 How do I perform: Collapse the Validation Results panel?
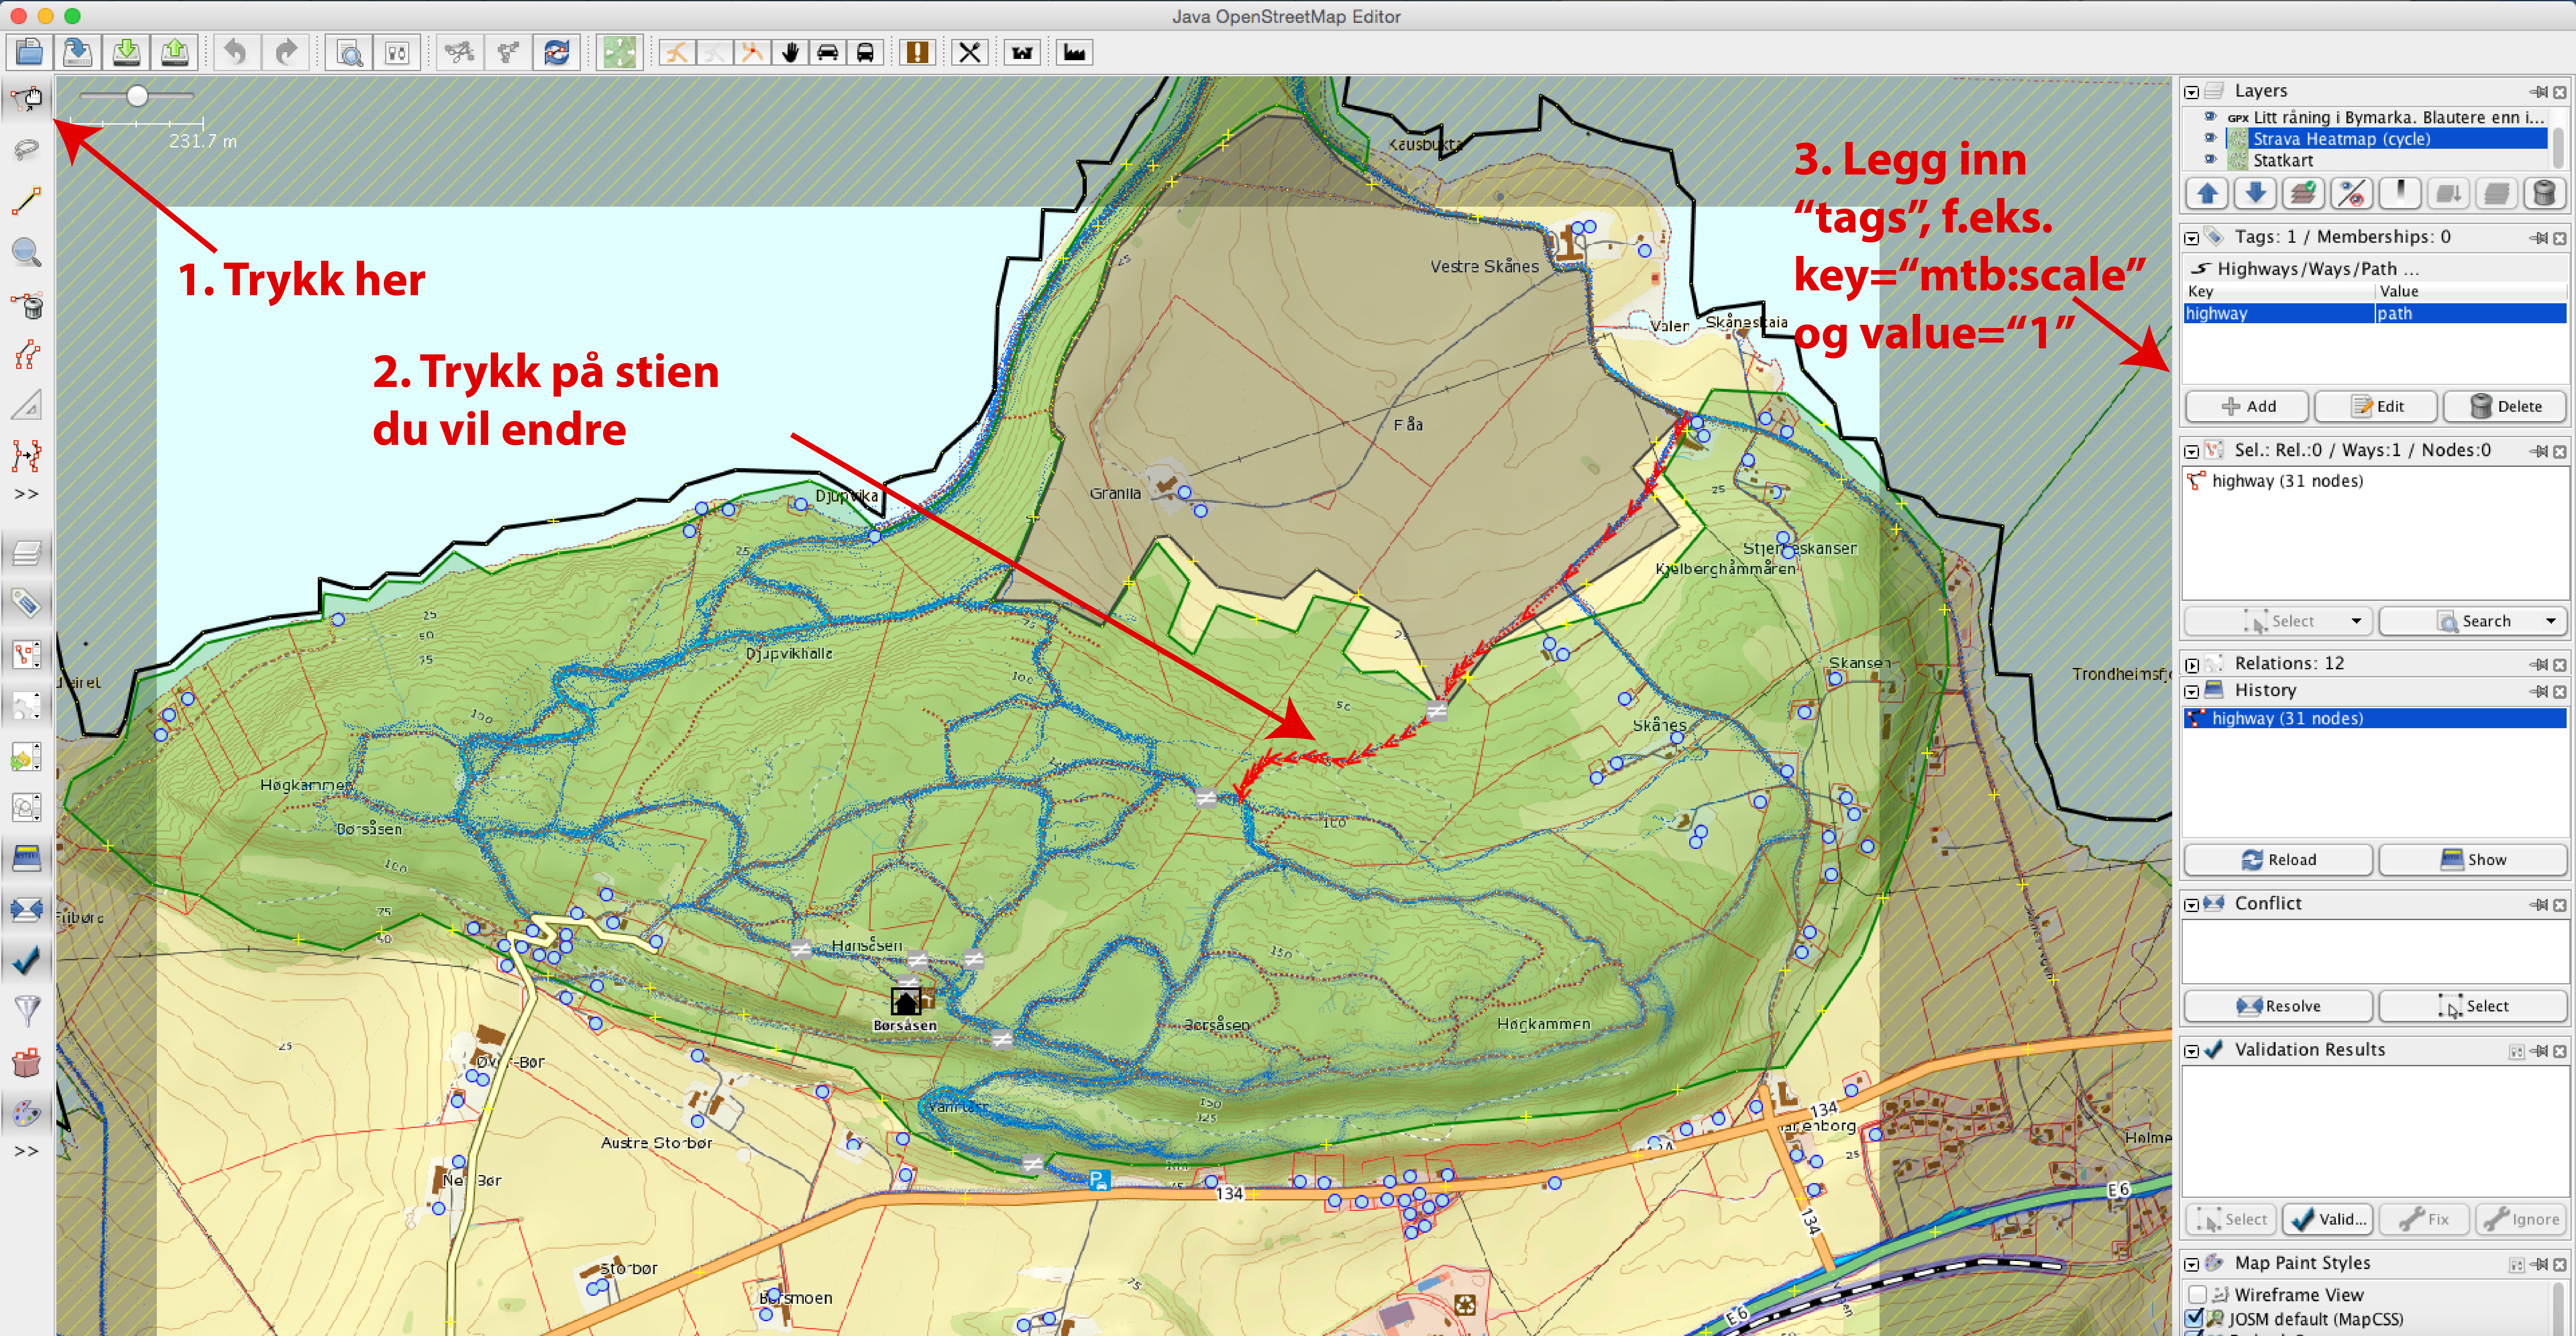(x=2192, y=1051)
